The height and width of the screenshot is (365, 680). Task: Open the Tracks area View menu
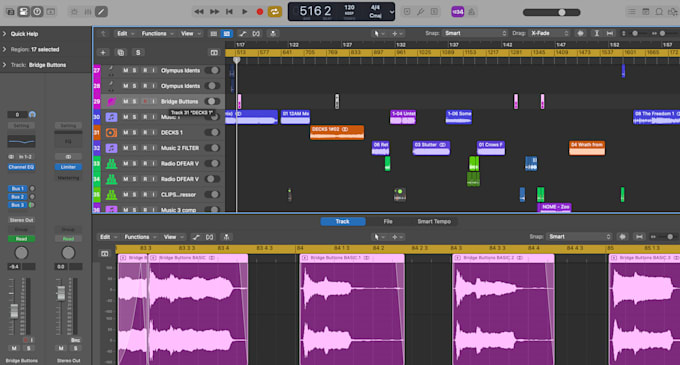click(x=191, y=33)
